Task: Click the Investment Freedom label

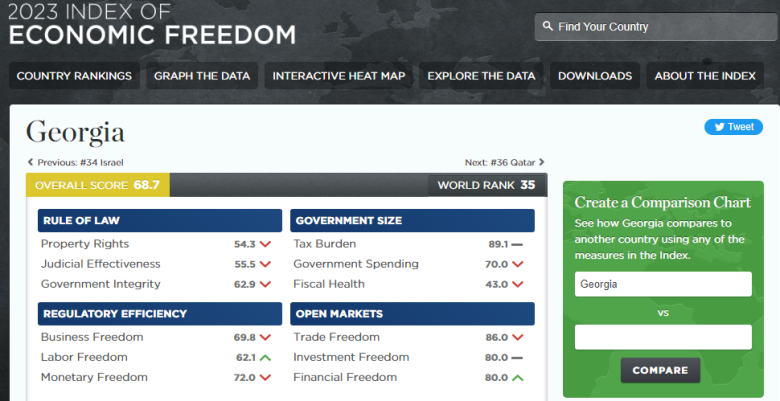Action: point(351,357)
